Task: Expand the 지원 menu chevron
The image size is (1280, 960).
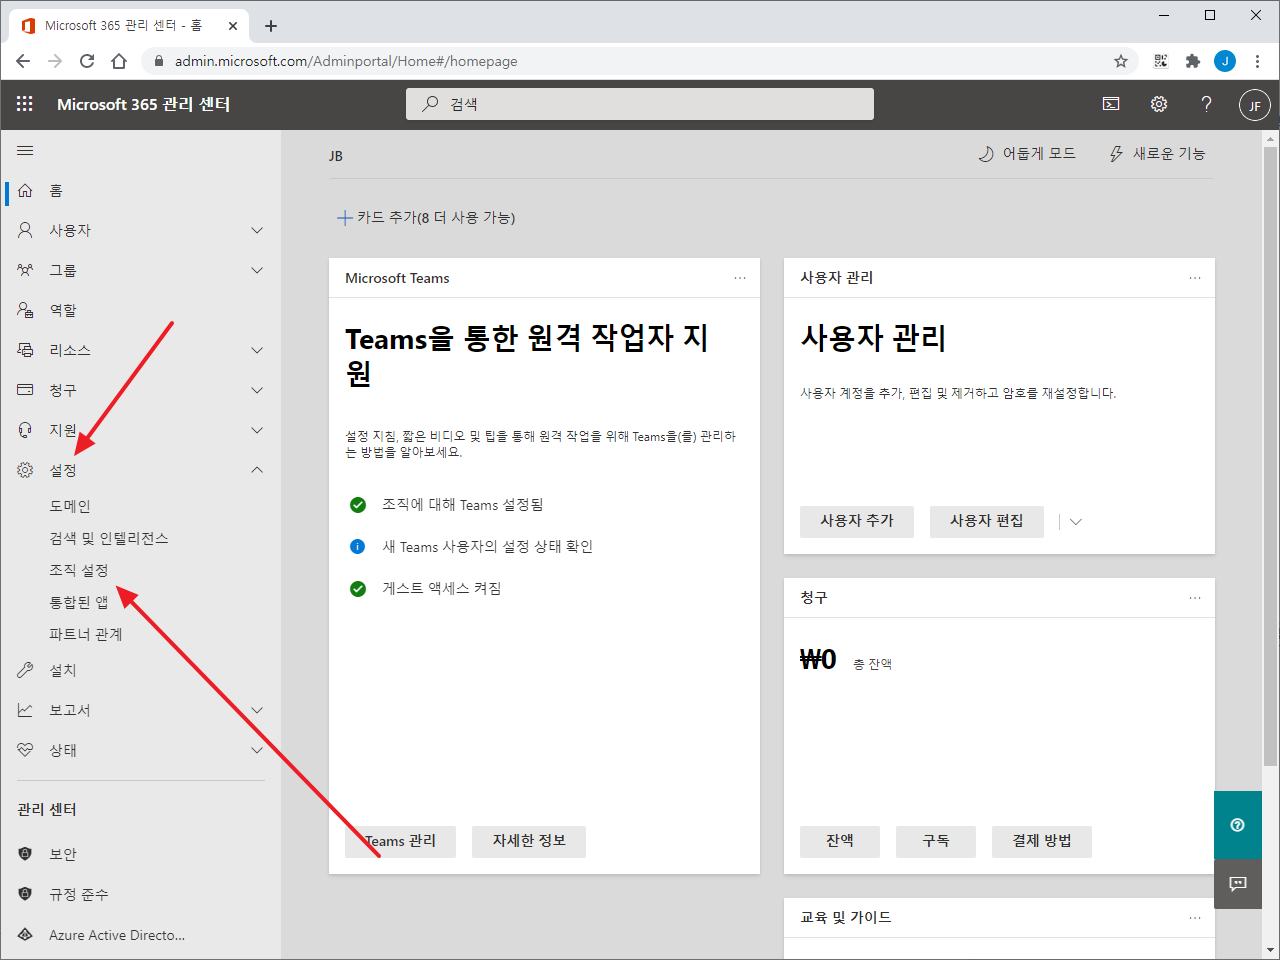Action: coord(257,430)
